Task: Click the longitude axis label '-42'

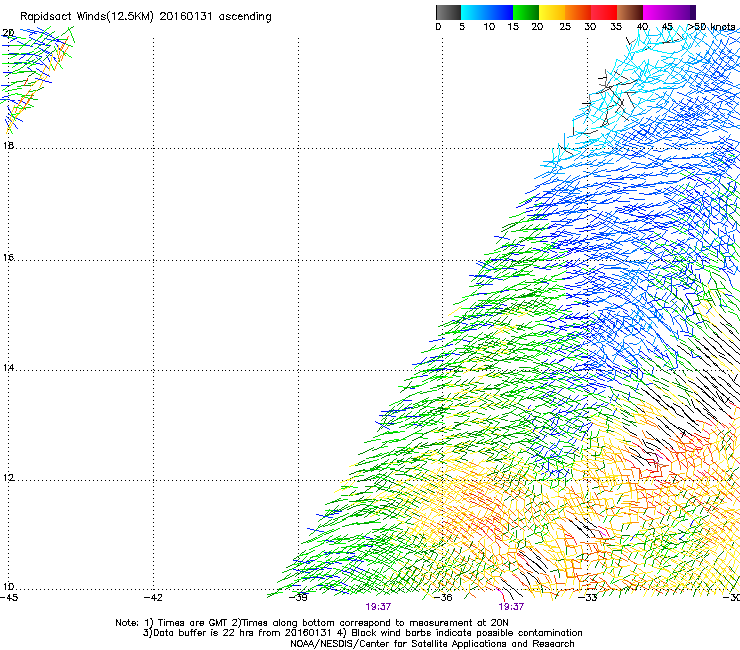Action: tap(153, 598)
